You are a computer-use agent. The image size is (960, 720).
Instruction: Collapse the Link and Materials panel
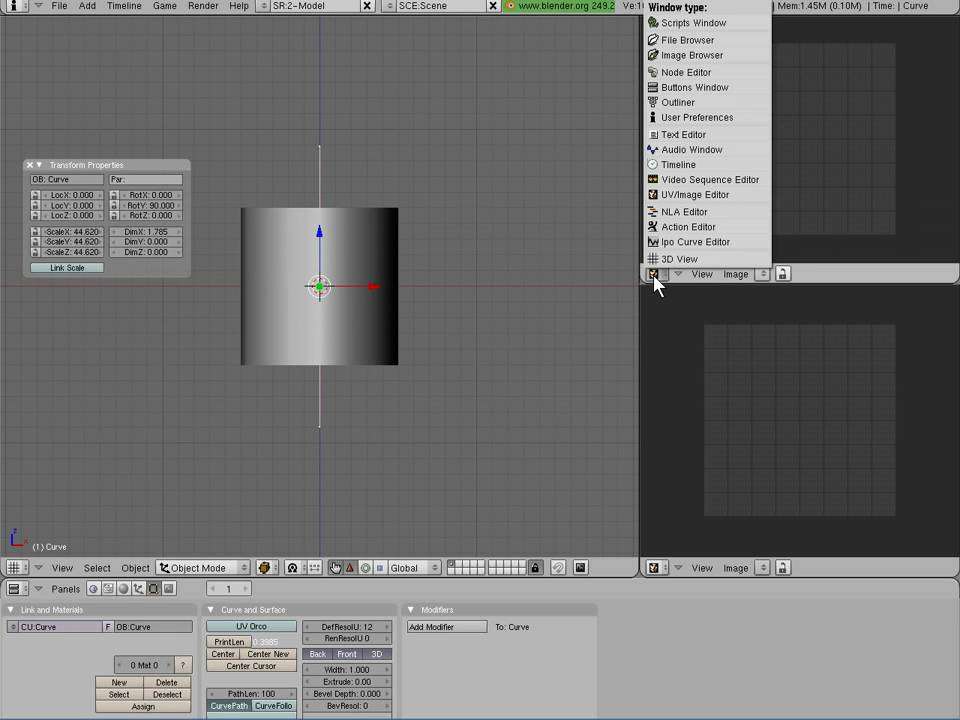tap(10, 610)
